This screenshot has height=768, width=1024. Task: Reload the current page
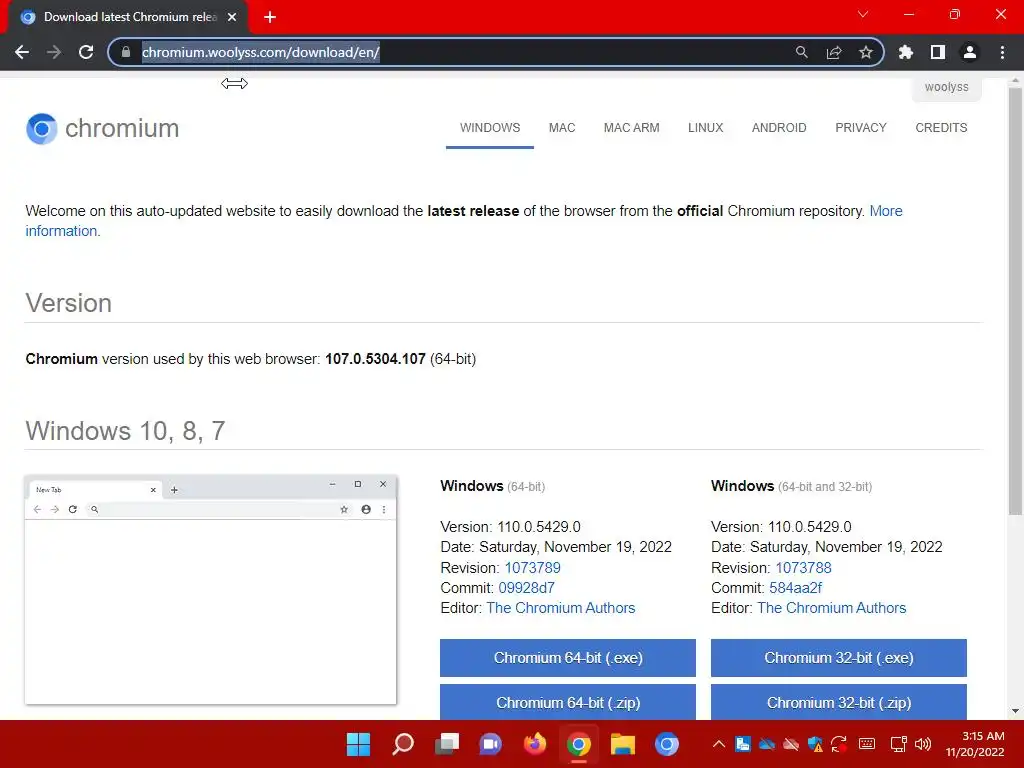86,52
